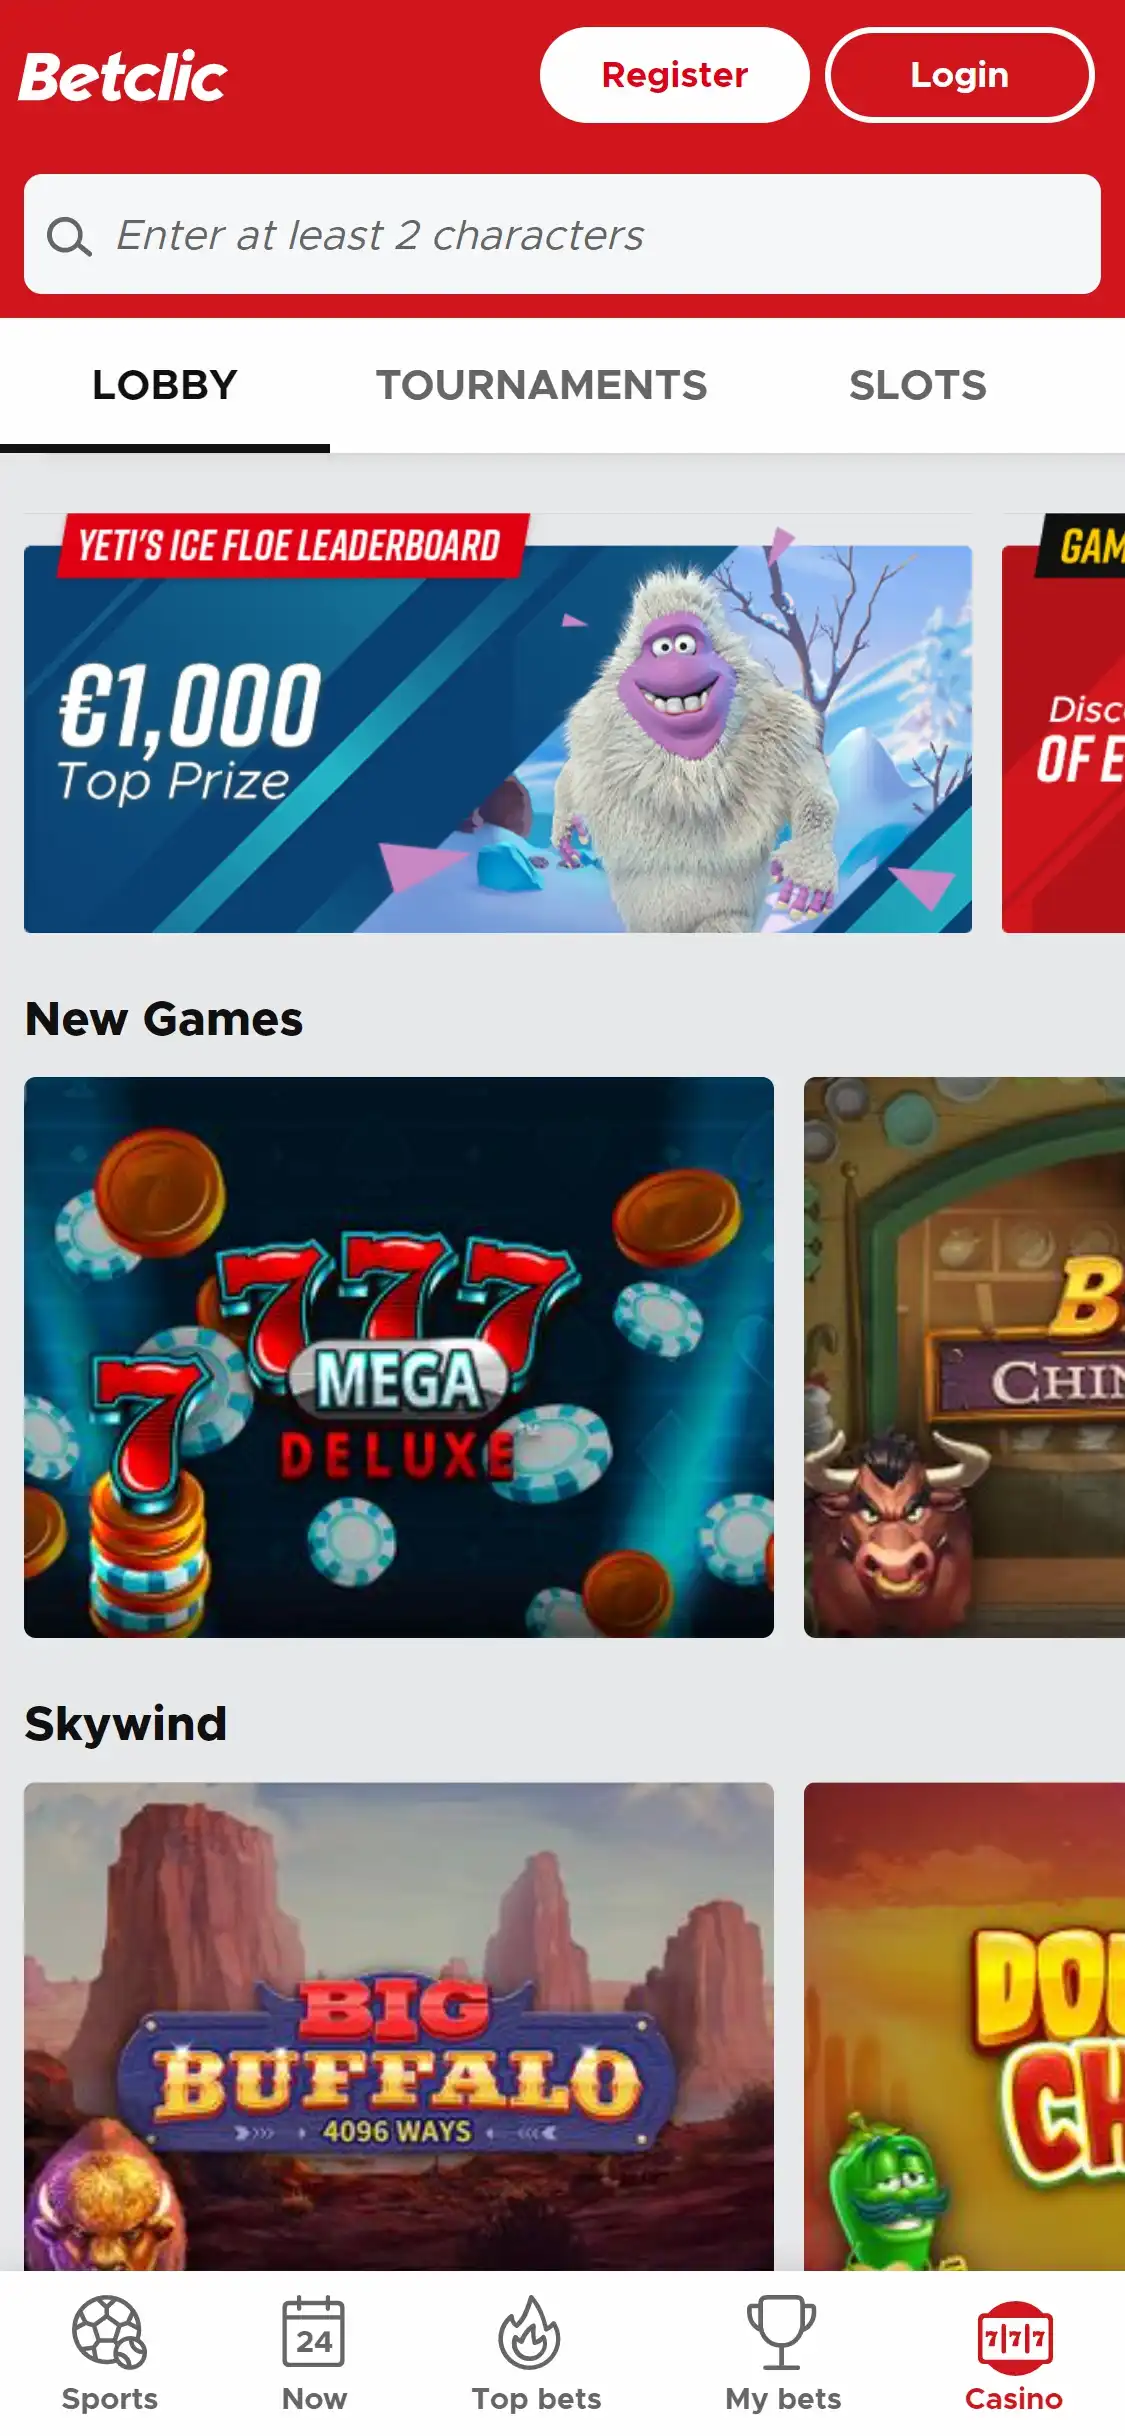Go to Betclic logo home

pyautogui.click(x=123, y=77)
